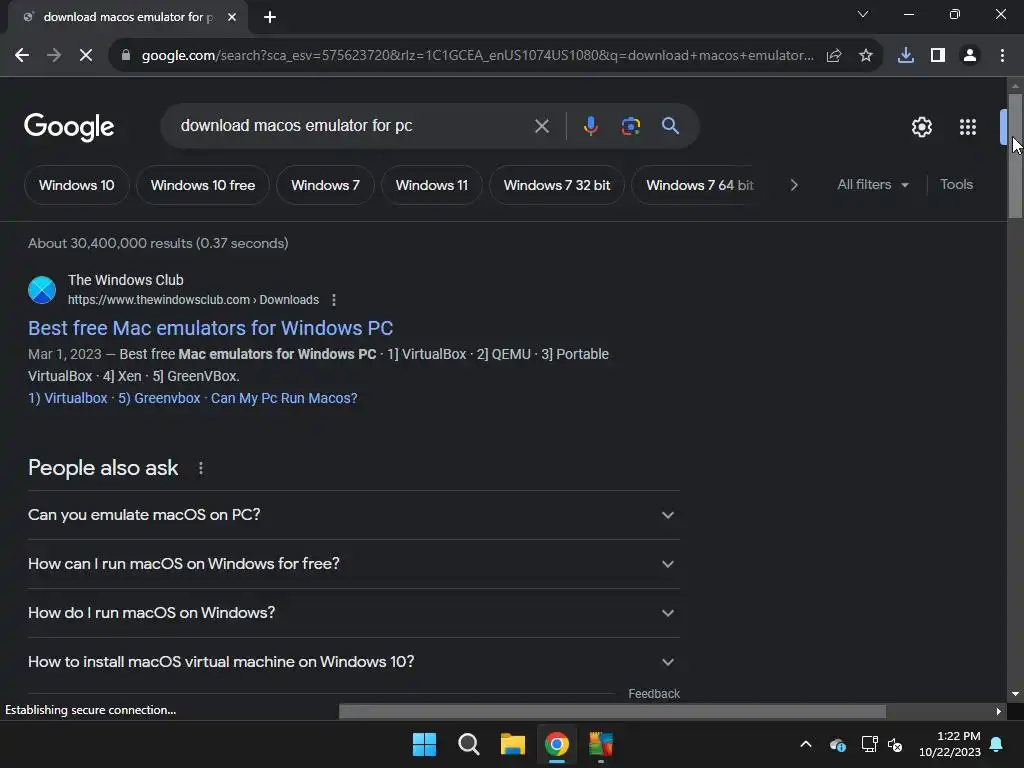
Task: Expand How can I run macOS free
Action: (x=353, y=564)
